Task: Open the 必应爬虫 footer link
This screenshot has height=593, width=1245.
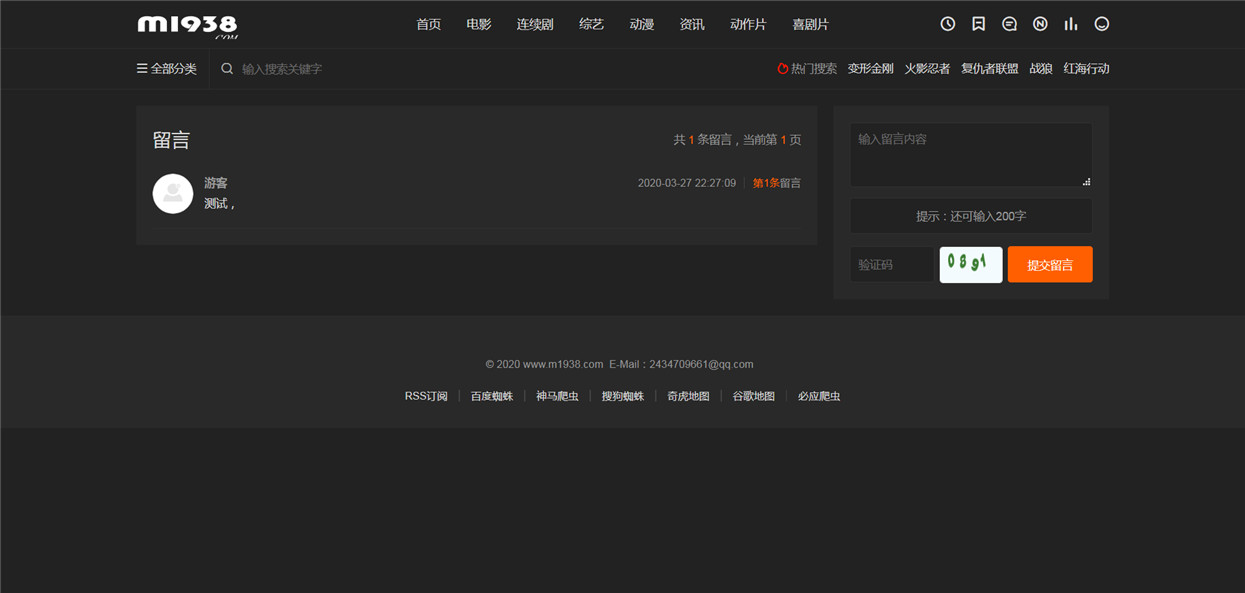Action: click(x=819, y=396)
